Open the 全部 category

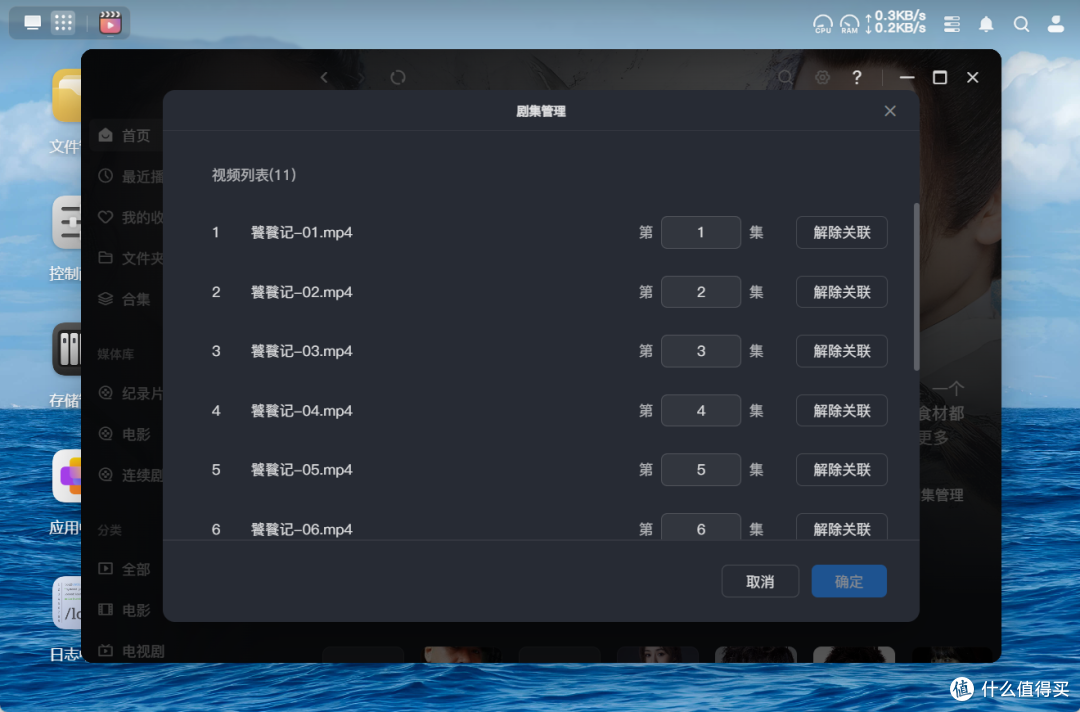[127, 569]
